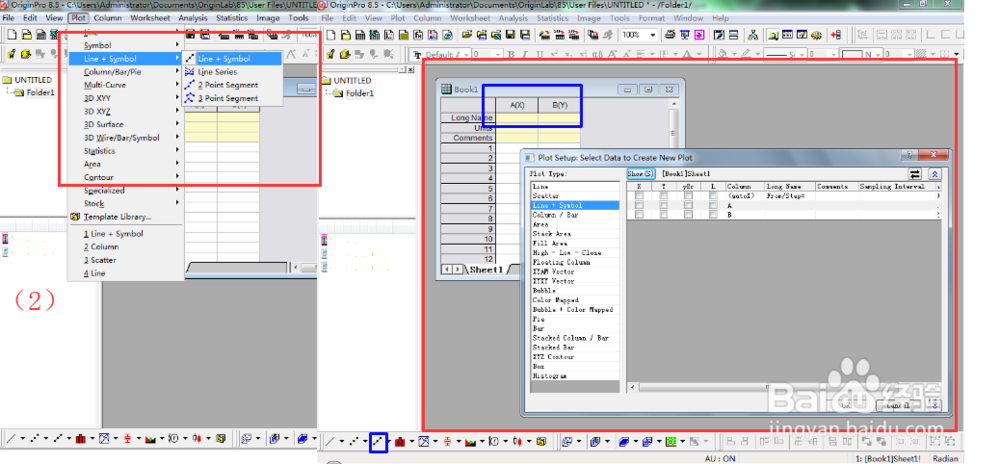Click Open folder icon in right window toolbar
Screen dimensions: 1000x464
(467, 35)
